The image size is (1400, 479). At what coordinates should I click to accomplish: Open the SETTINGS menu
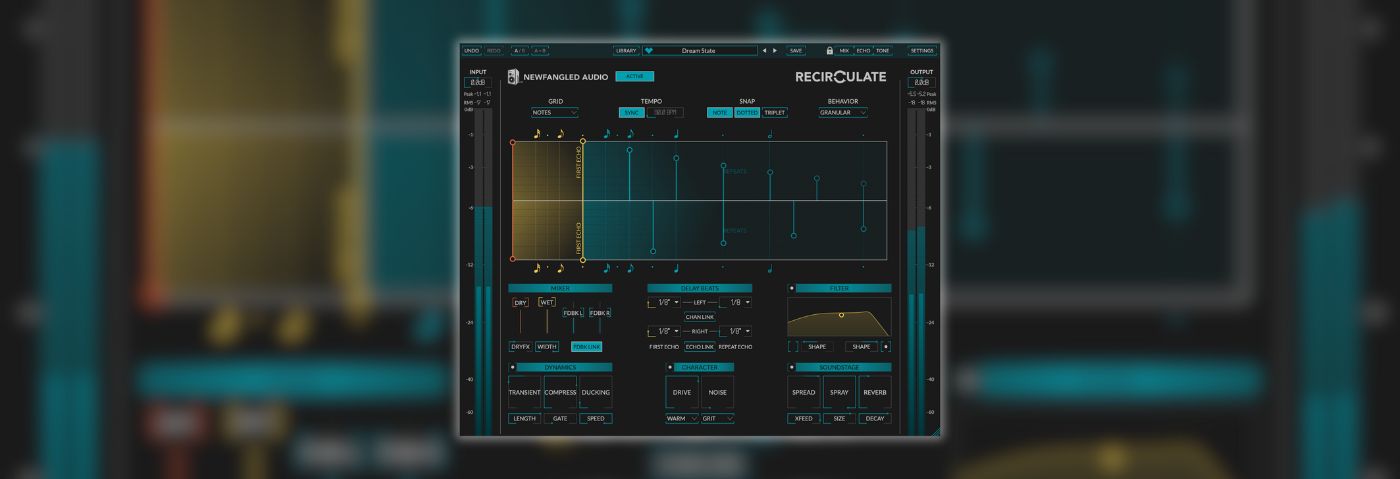pyautogui.click(x=922, y=50)
